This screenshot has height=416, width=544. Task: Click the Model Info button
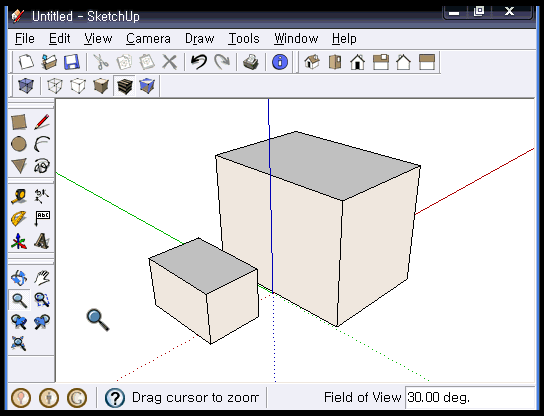coord(280,62)
